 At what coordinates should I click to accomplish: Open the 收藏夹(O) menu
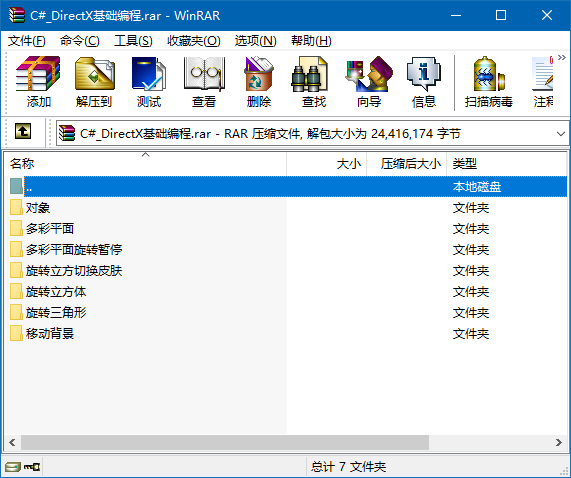coord(194,41)
